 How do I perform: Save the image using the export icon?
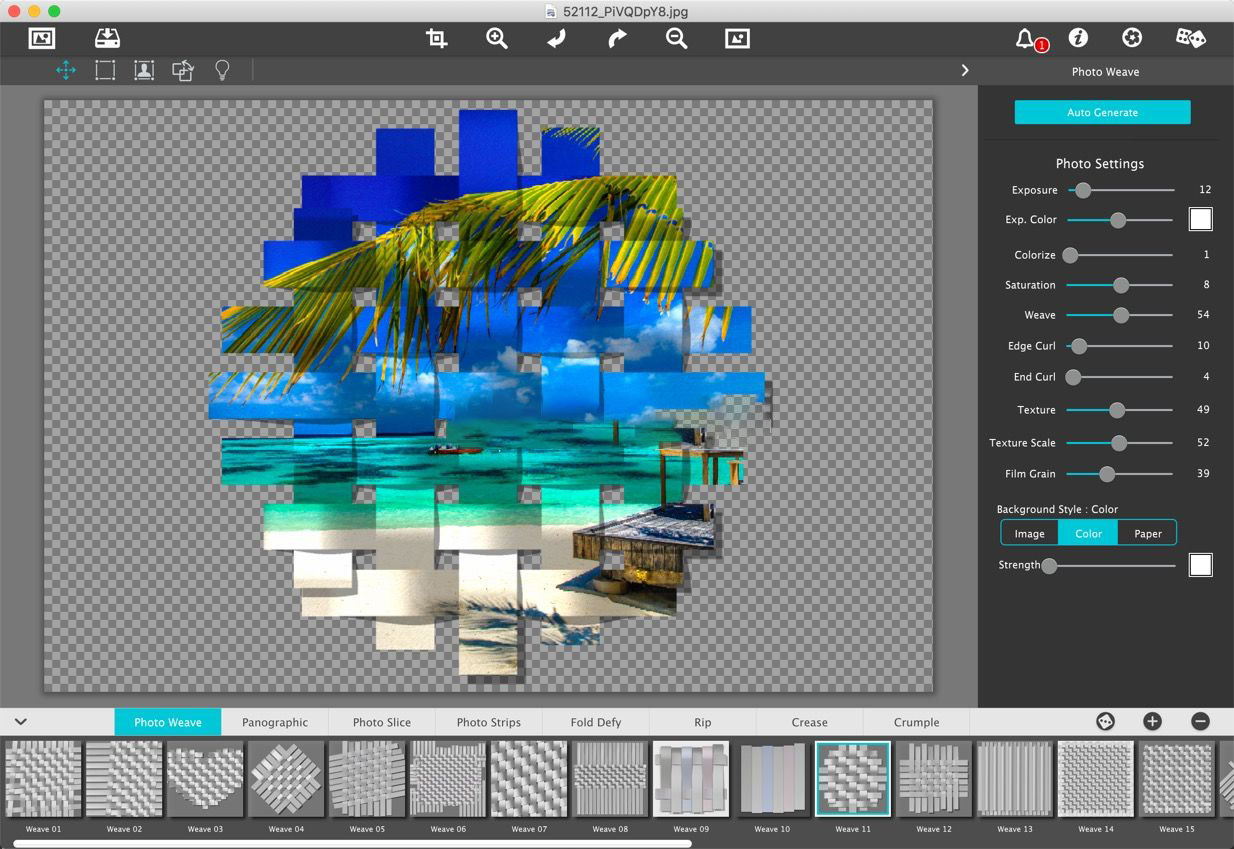[x=107, y=38]
